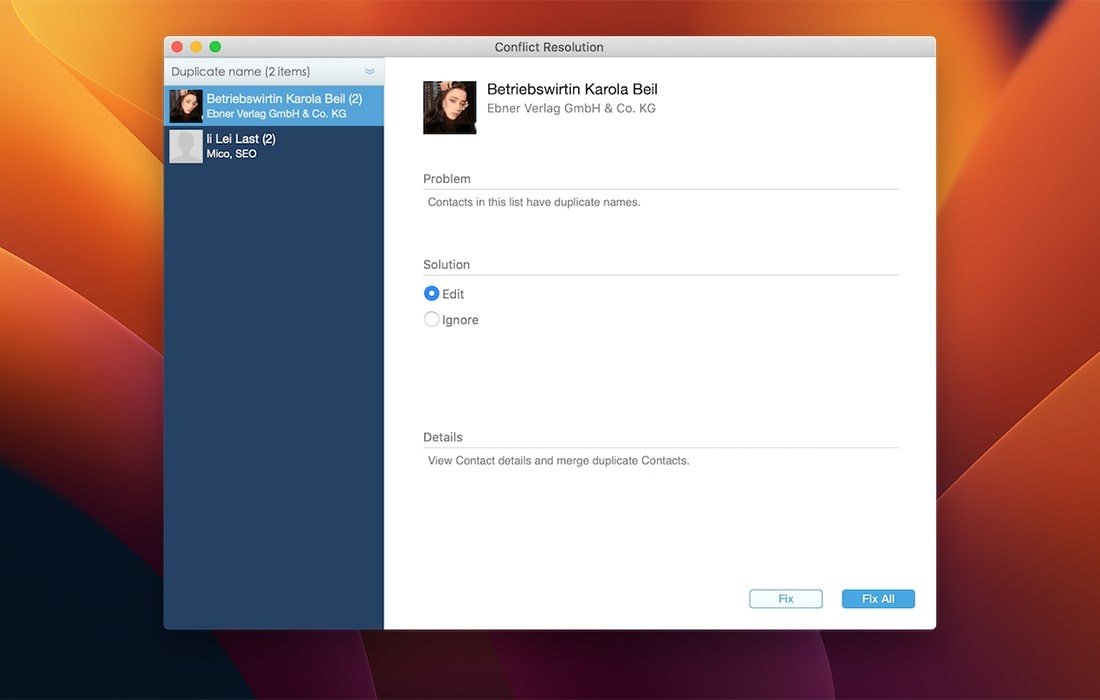Click the 'Conflict Resolution' window title

tap(549, 47)
